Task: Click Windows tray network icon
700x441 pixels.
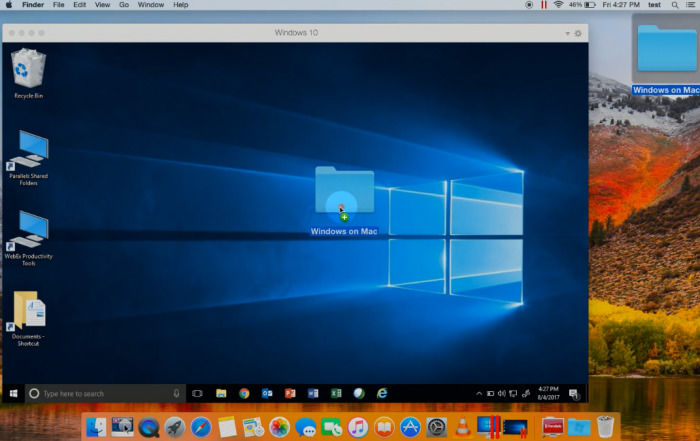Action: coord(513,394)
